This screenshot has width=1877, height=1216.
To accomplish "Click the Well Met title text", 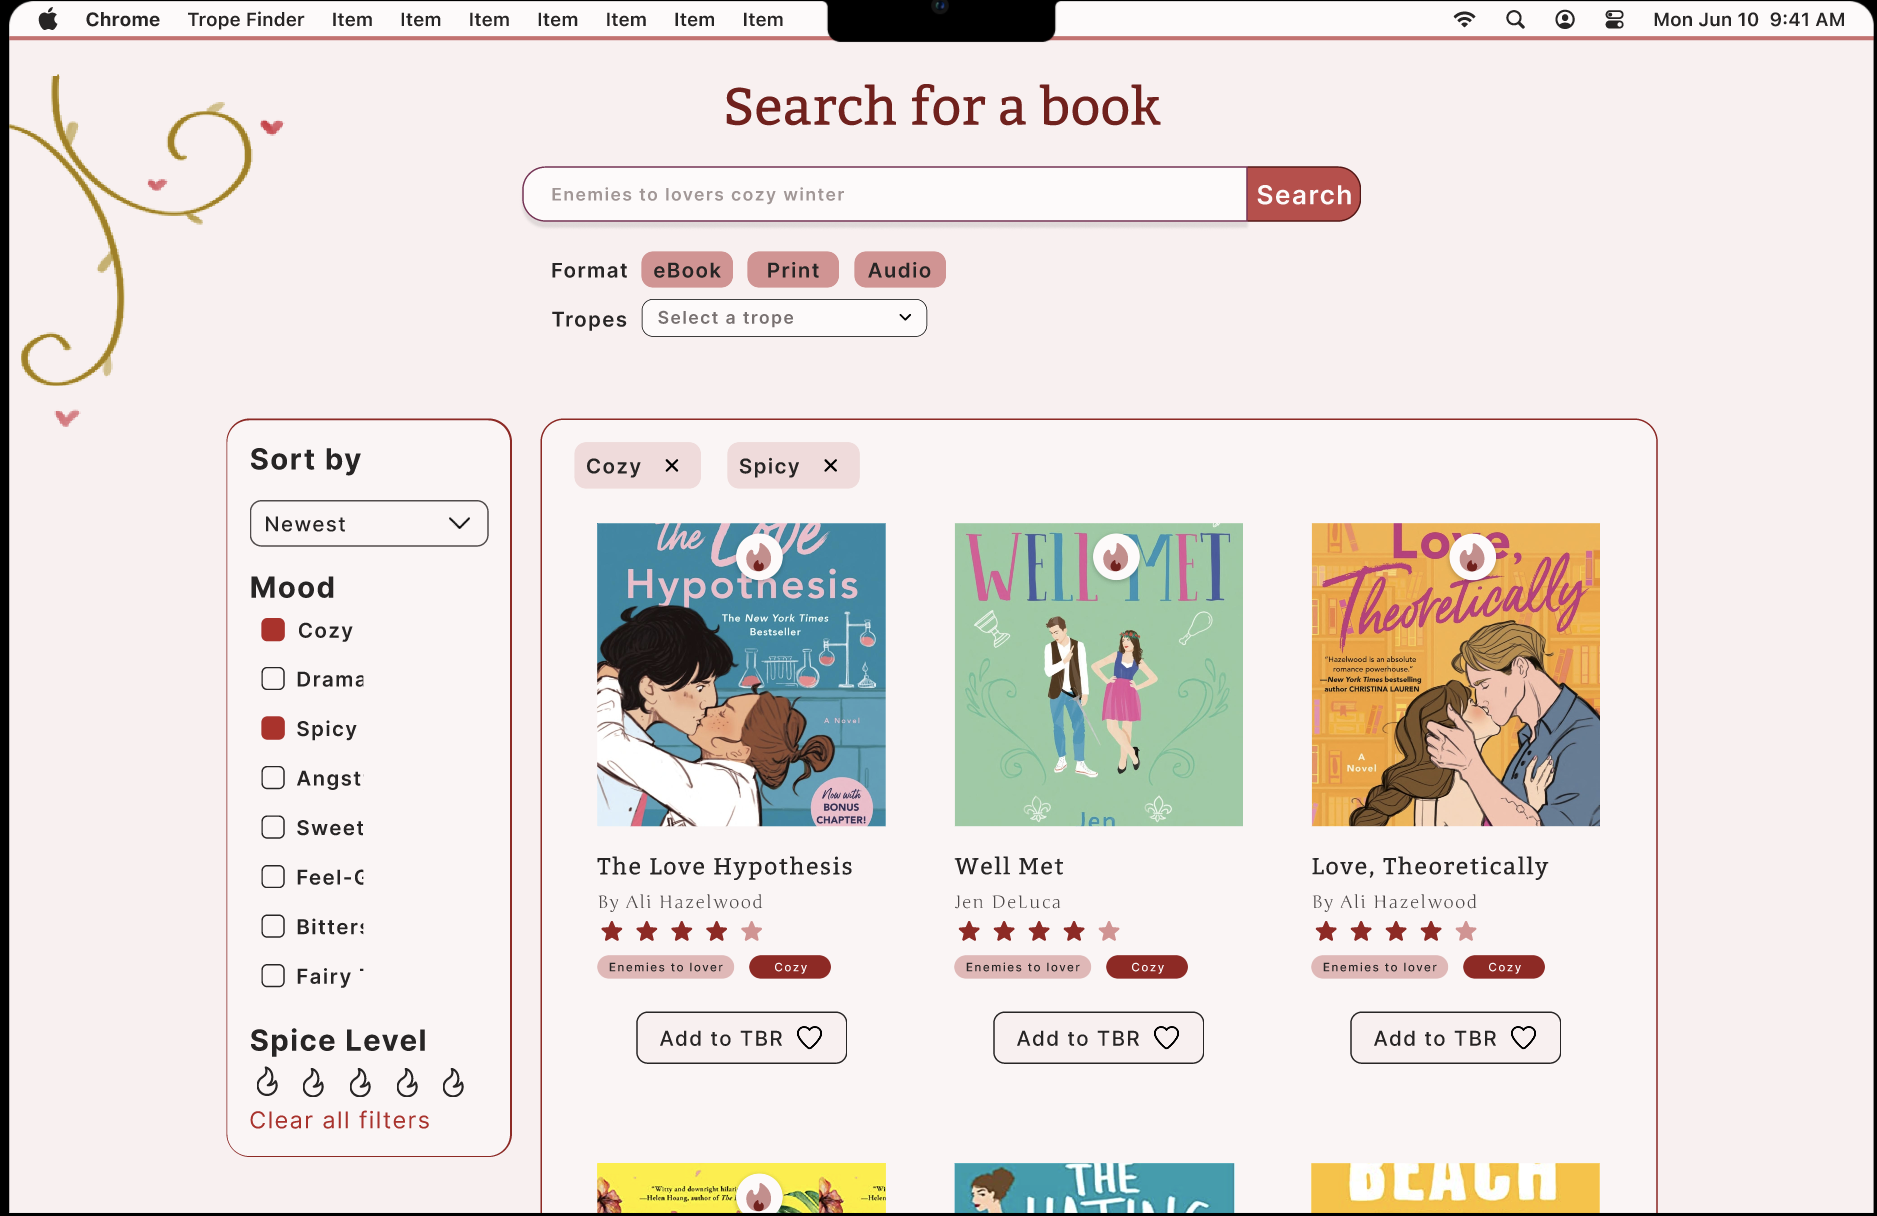I will click(x=1009, y=866).
